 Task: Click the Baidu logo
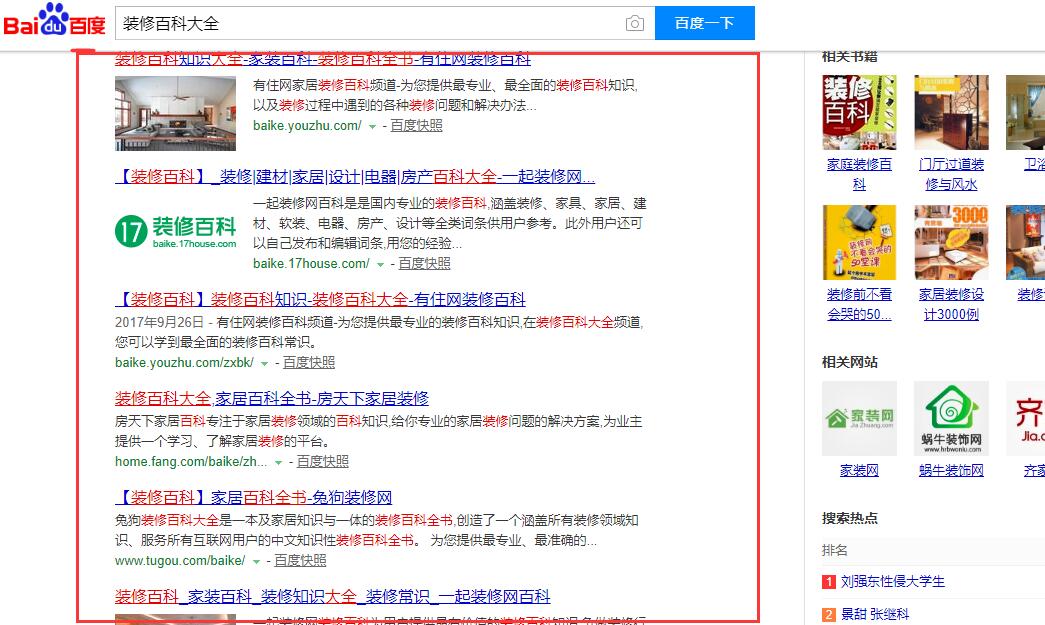click(55, 20)
